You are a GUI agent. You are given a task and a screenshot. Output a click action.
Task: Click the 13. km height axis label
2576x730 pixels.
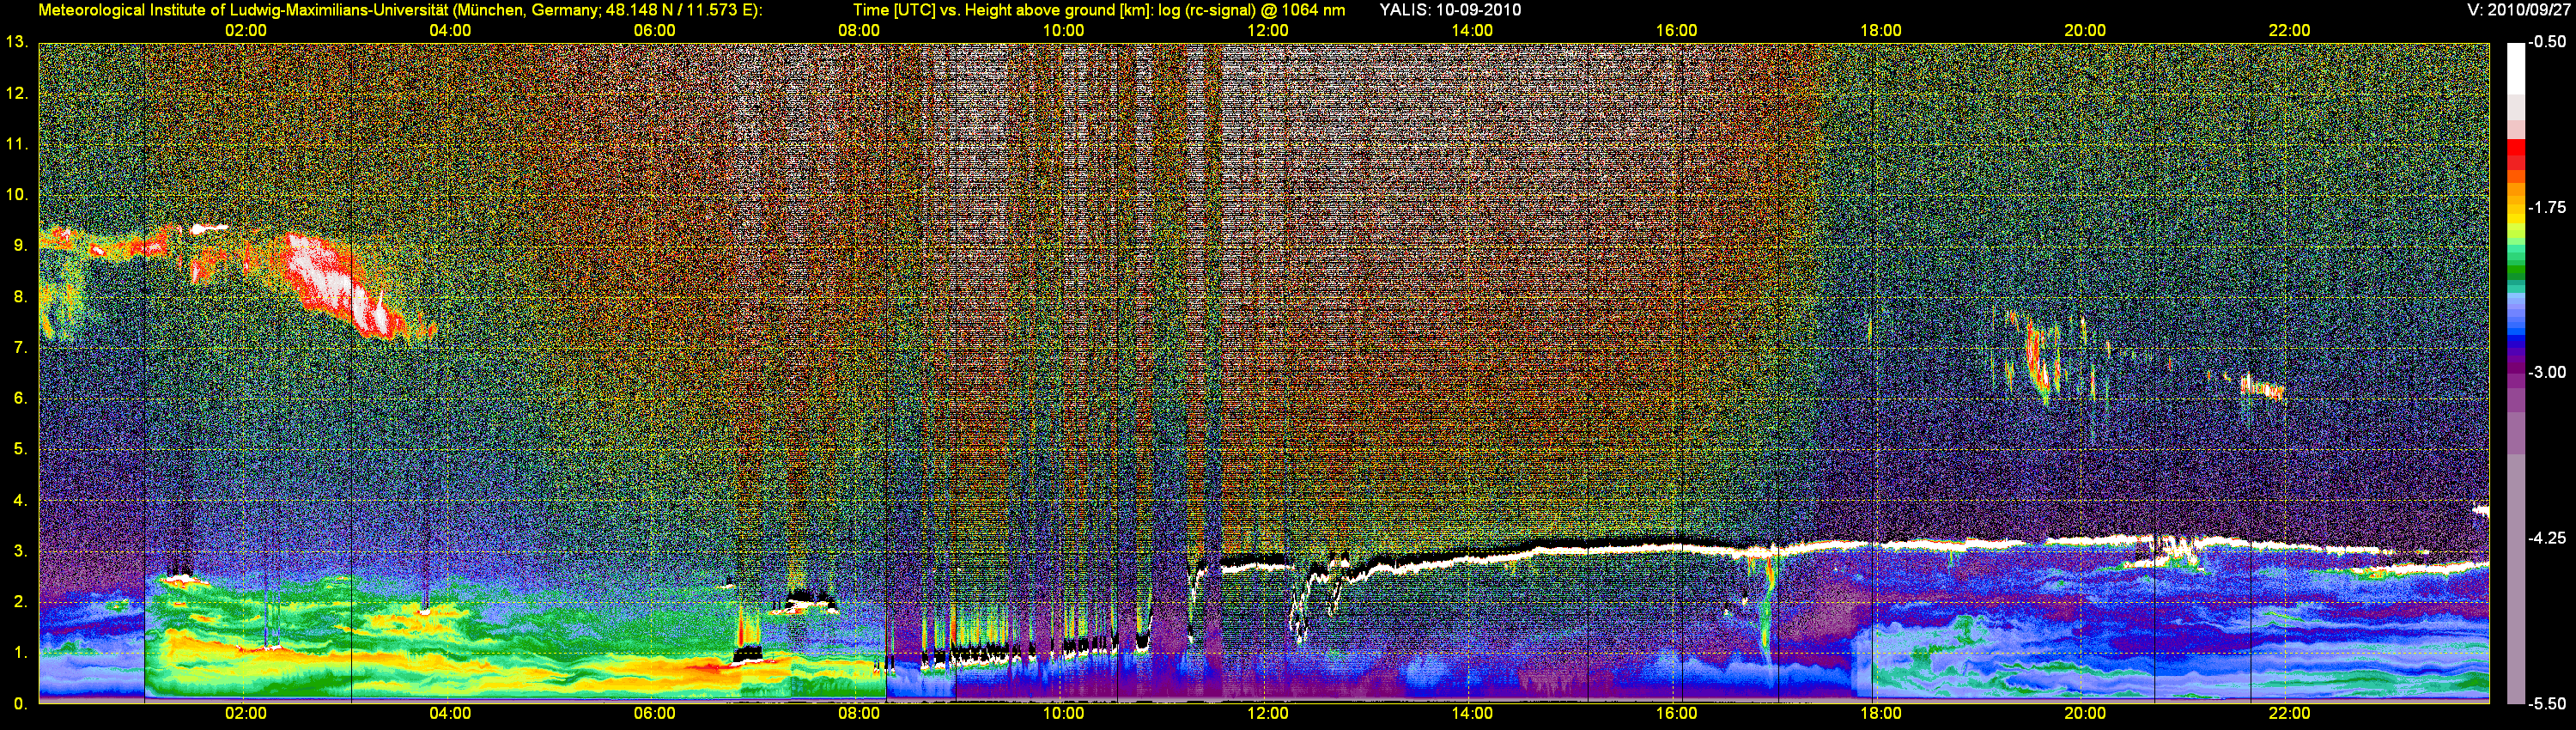[16, 42]
